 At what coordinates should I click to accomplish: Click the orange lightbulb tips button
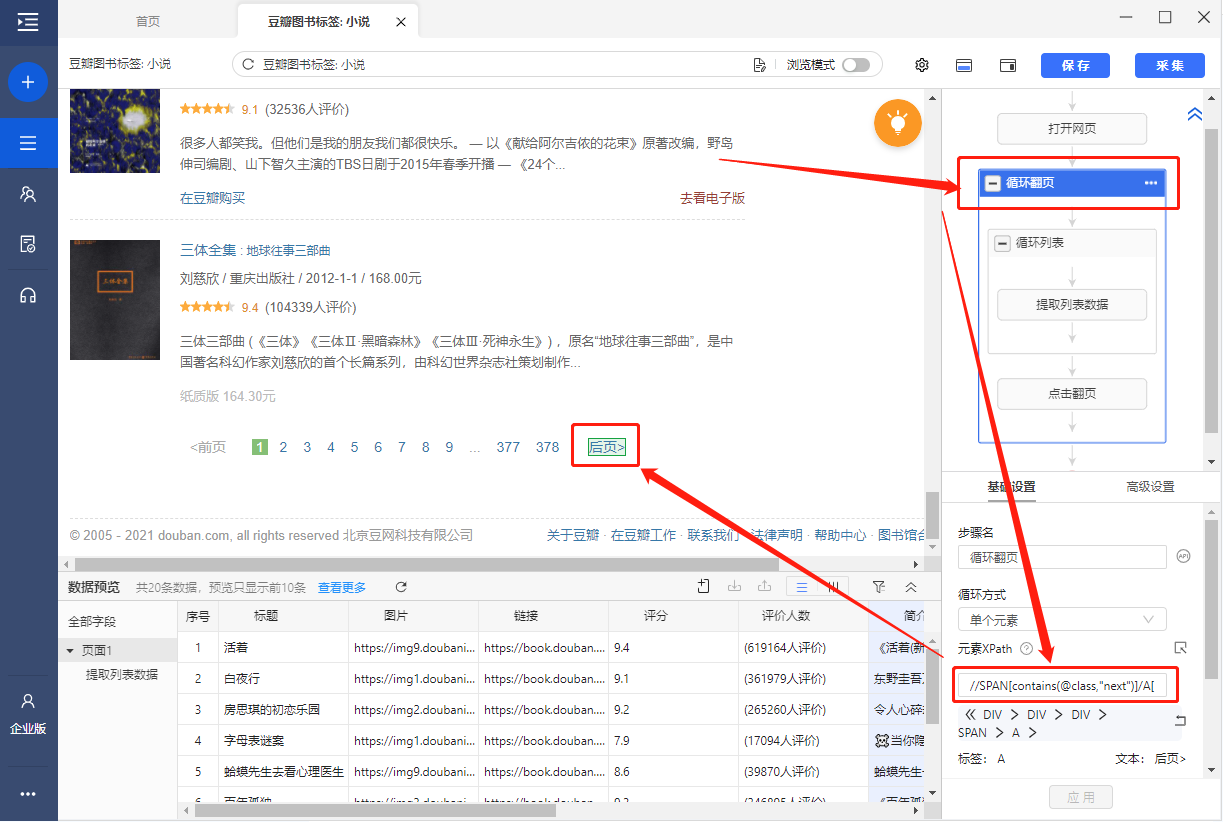pyautogui.click(x=898, y=122)
